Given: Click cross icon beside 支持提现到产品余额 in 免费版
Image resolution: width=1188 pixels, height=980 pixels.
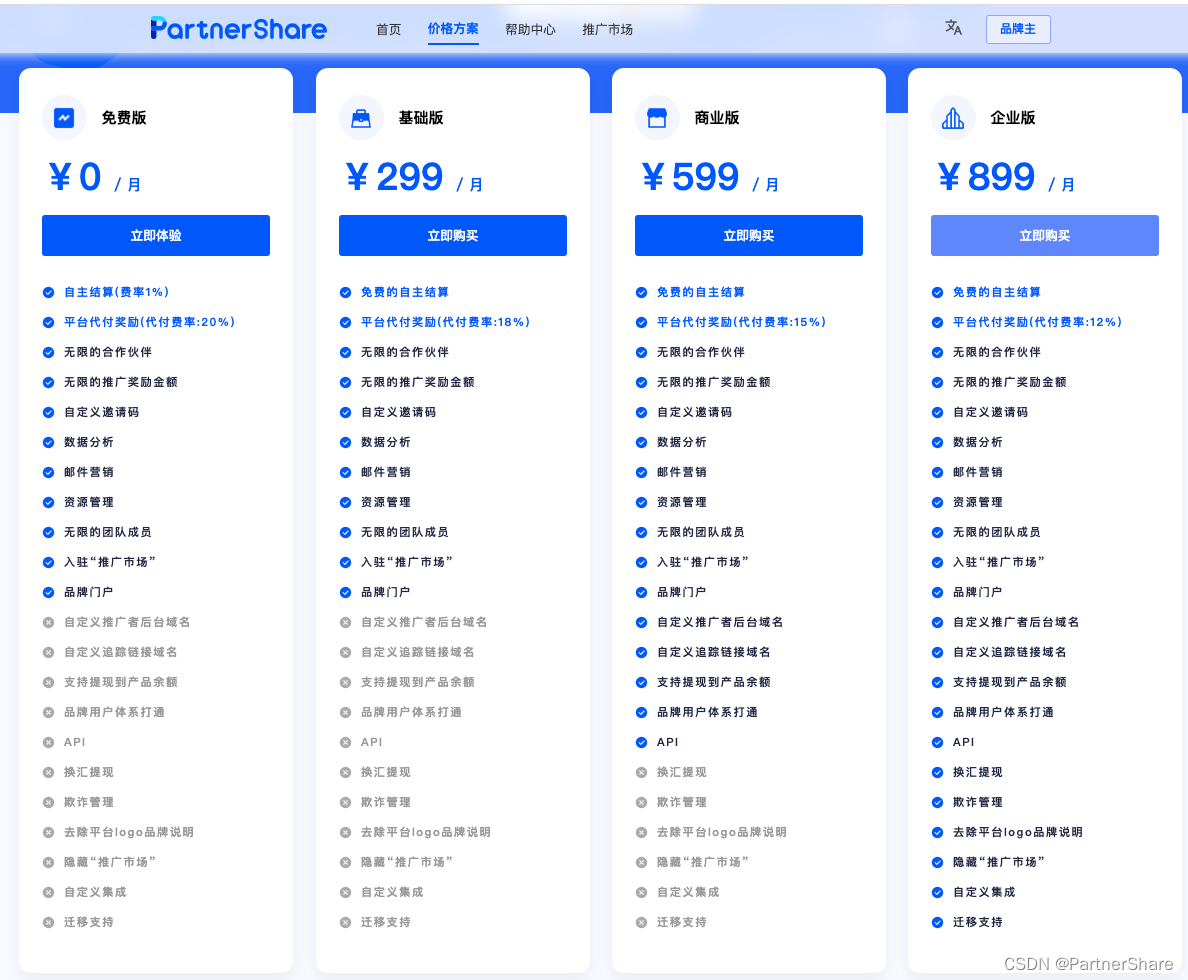Looking at the screenshot, I should (48, 682).
